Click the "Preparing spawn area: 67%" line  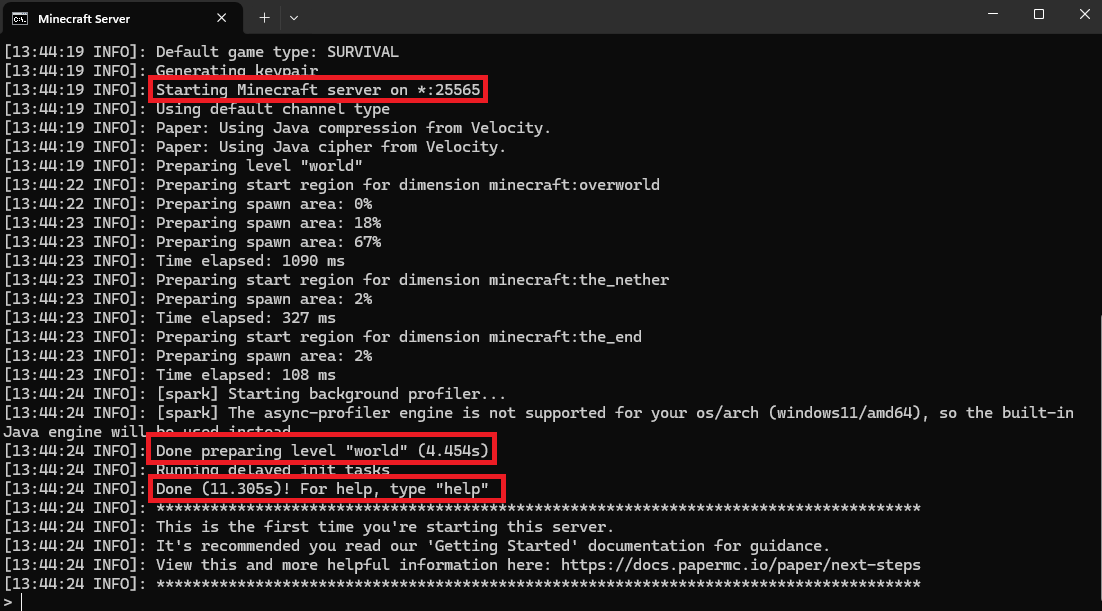point(268,242)
